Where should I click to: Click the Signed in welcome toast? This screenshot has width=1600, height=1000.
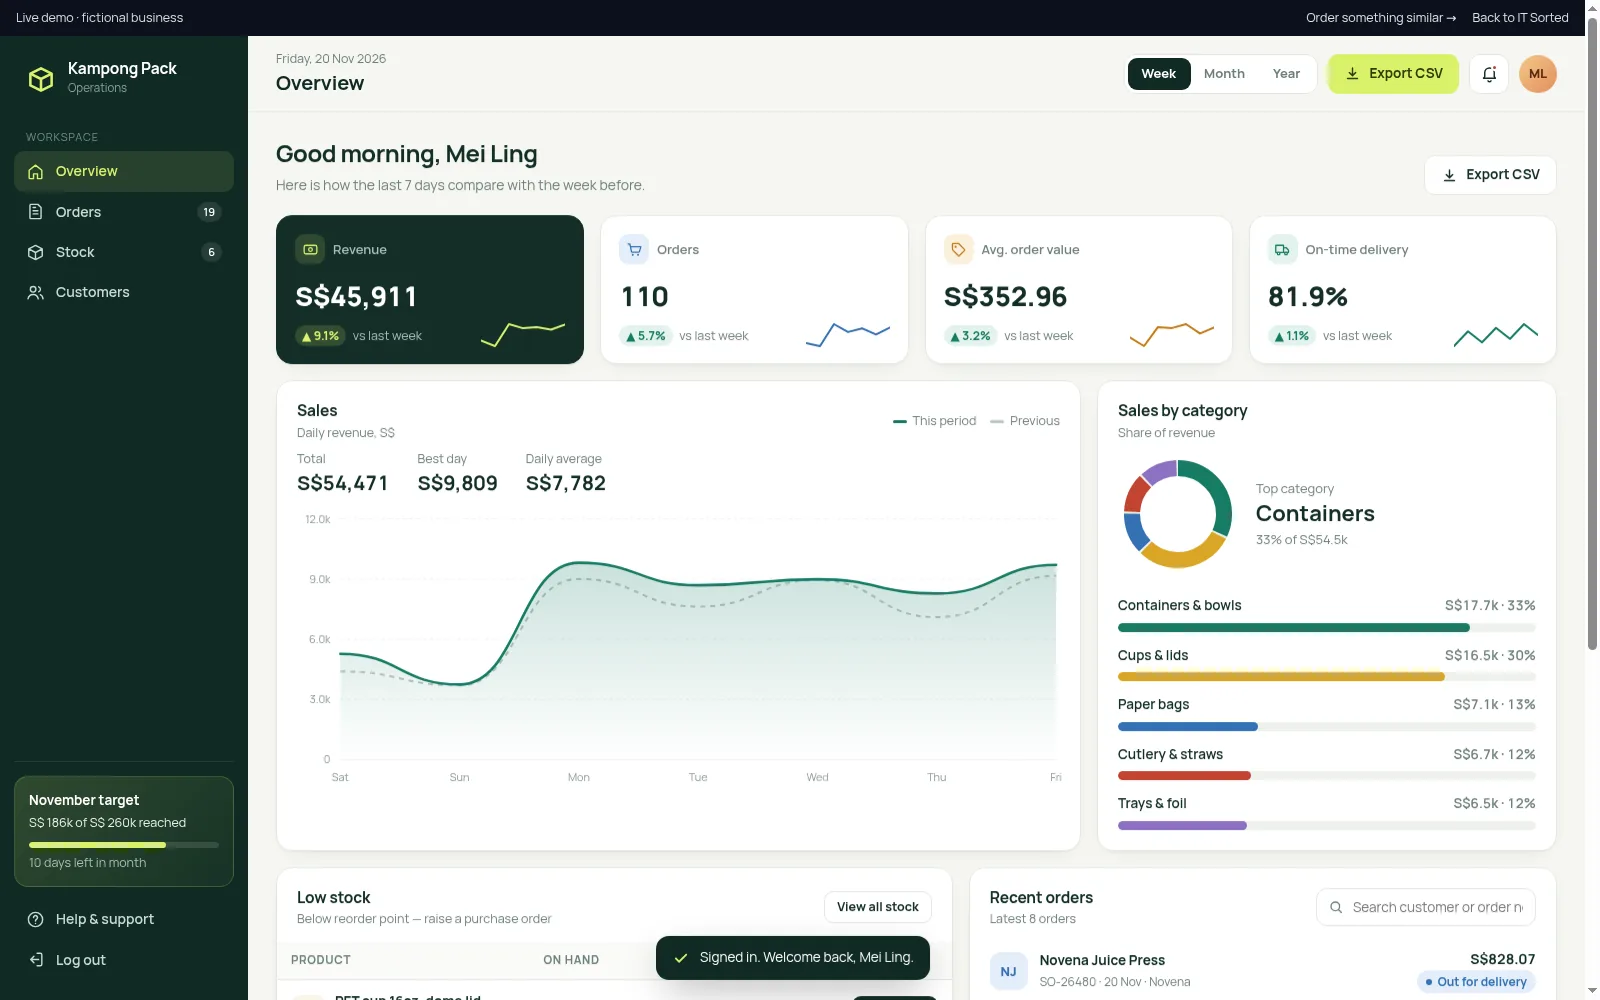793,958
